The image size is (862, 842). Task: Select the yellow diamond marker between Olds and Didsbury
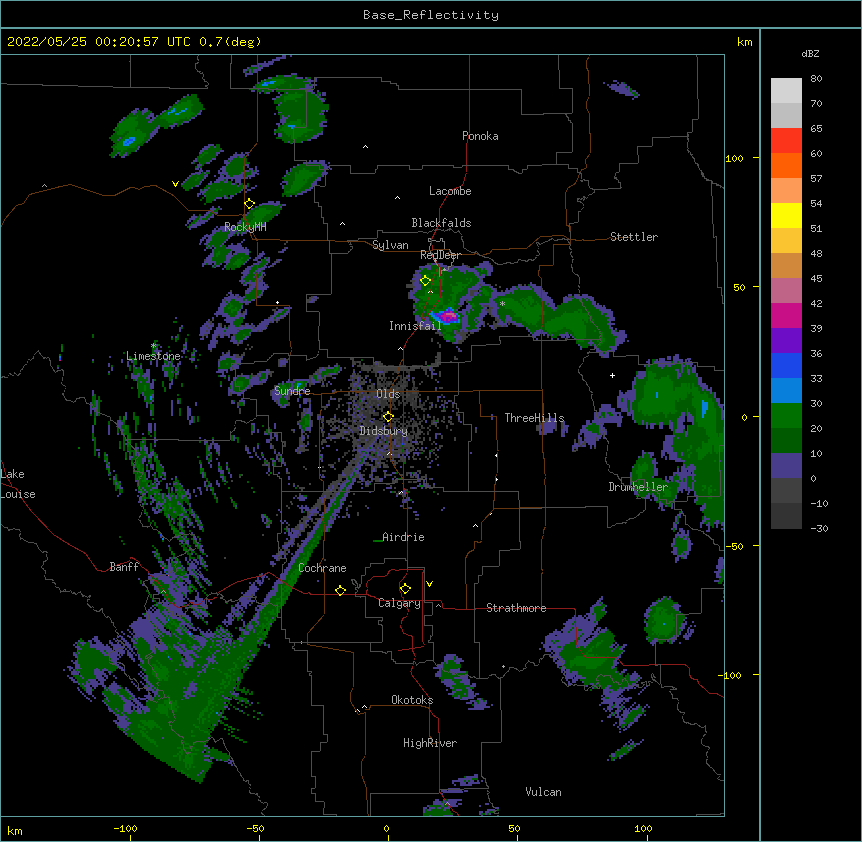click(x=388, y=416)
